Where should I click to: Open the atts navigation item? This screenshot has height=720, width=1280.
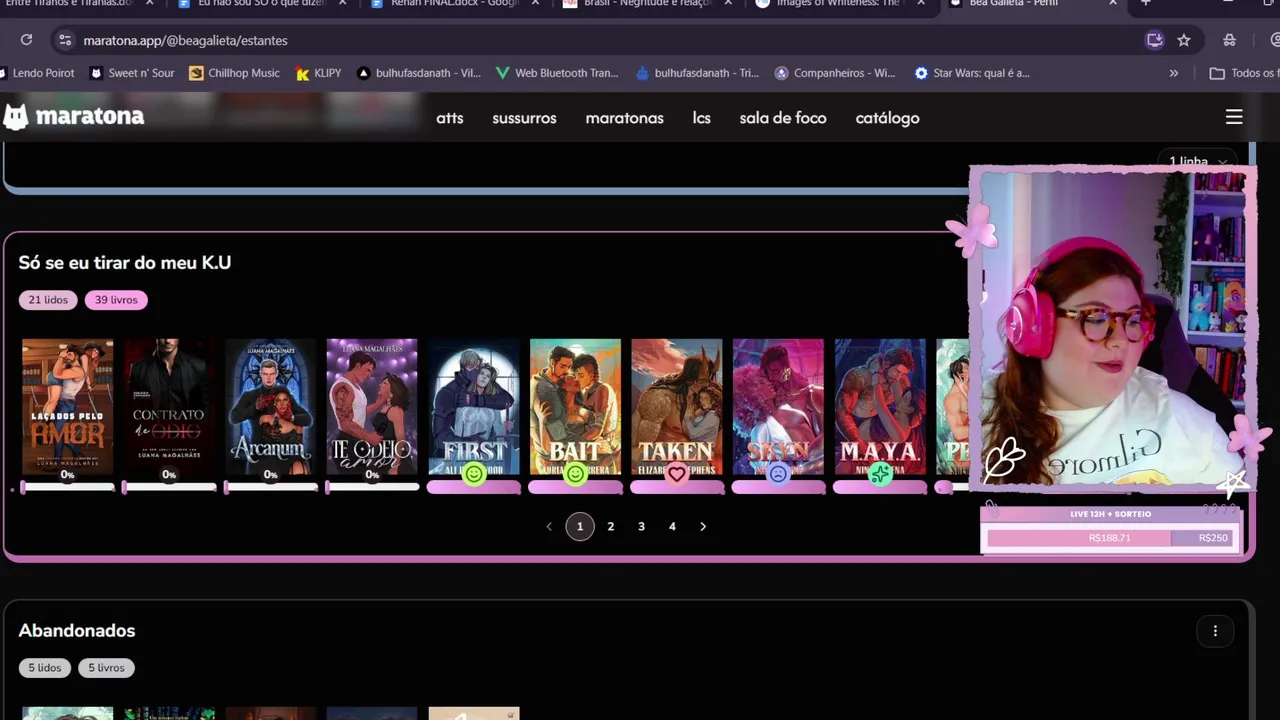click(450, 118)
